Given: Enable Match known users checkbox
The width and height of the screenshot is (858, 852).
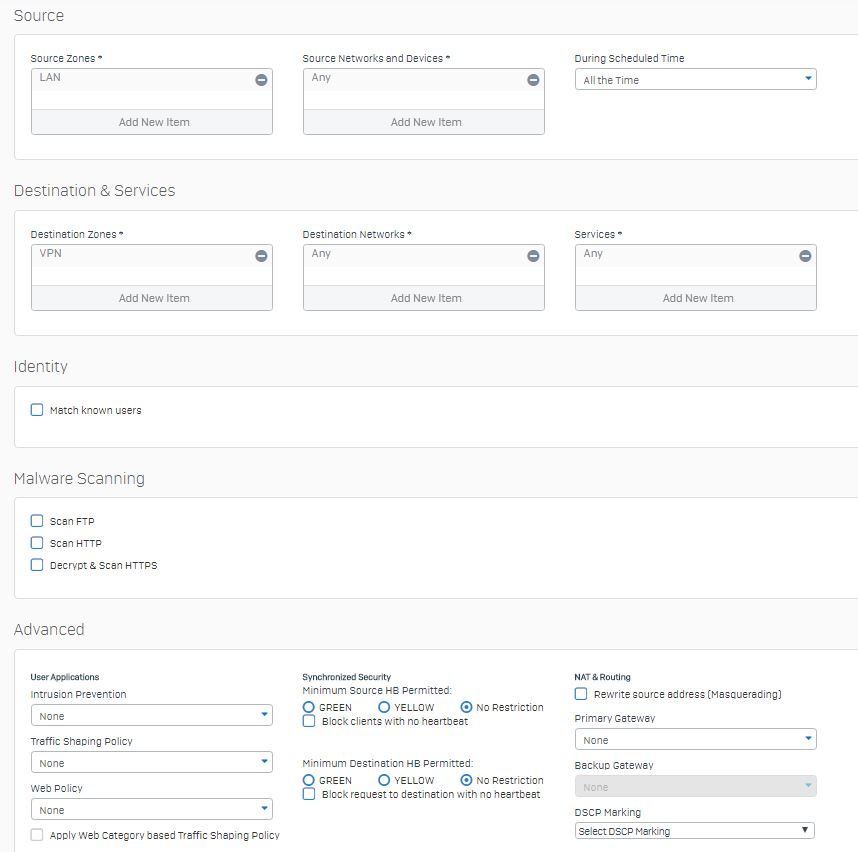Looking at the screenshot, I should 37,410.
